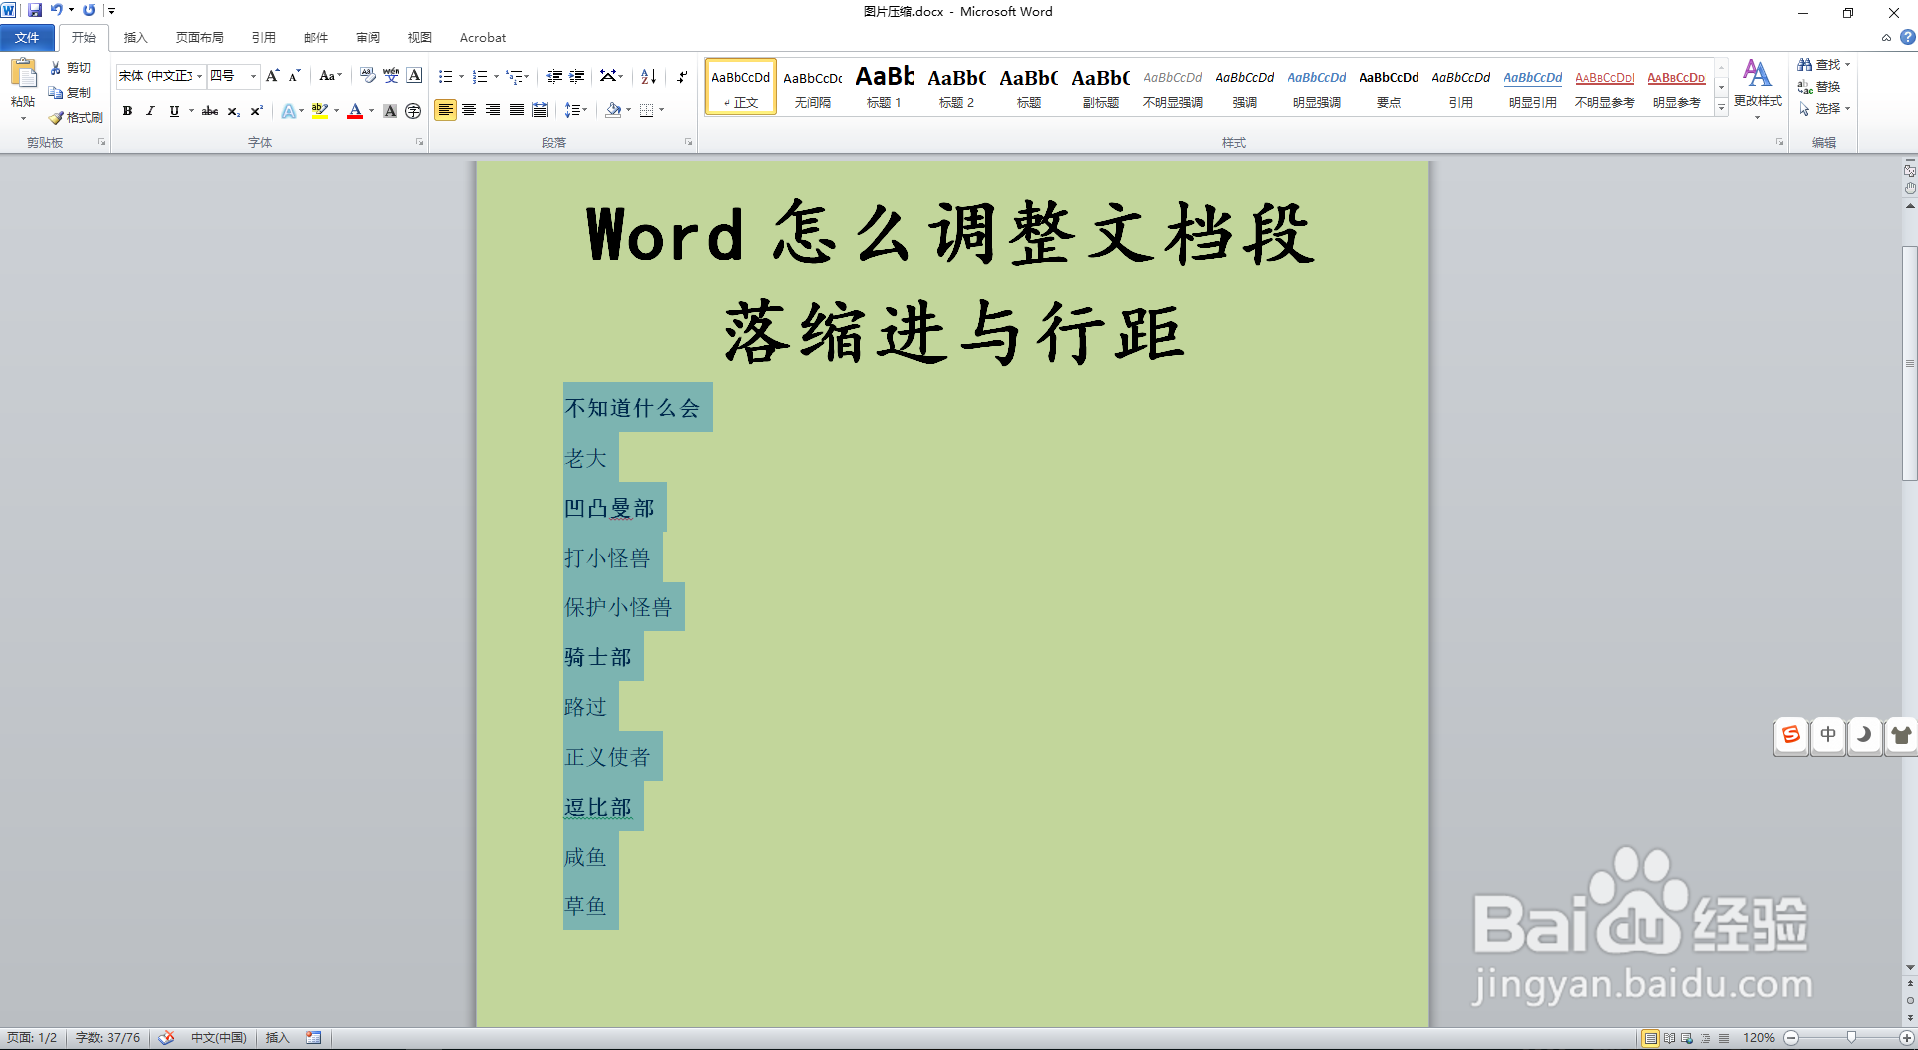Switch to the 插入 ribbon tab
Image resolution: width=1918 pixels, height=1050 pixels.
[134, 37]
